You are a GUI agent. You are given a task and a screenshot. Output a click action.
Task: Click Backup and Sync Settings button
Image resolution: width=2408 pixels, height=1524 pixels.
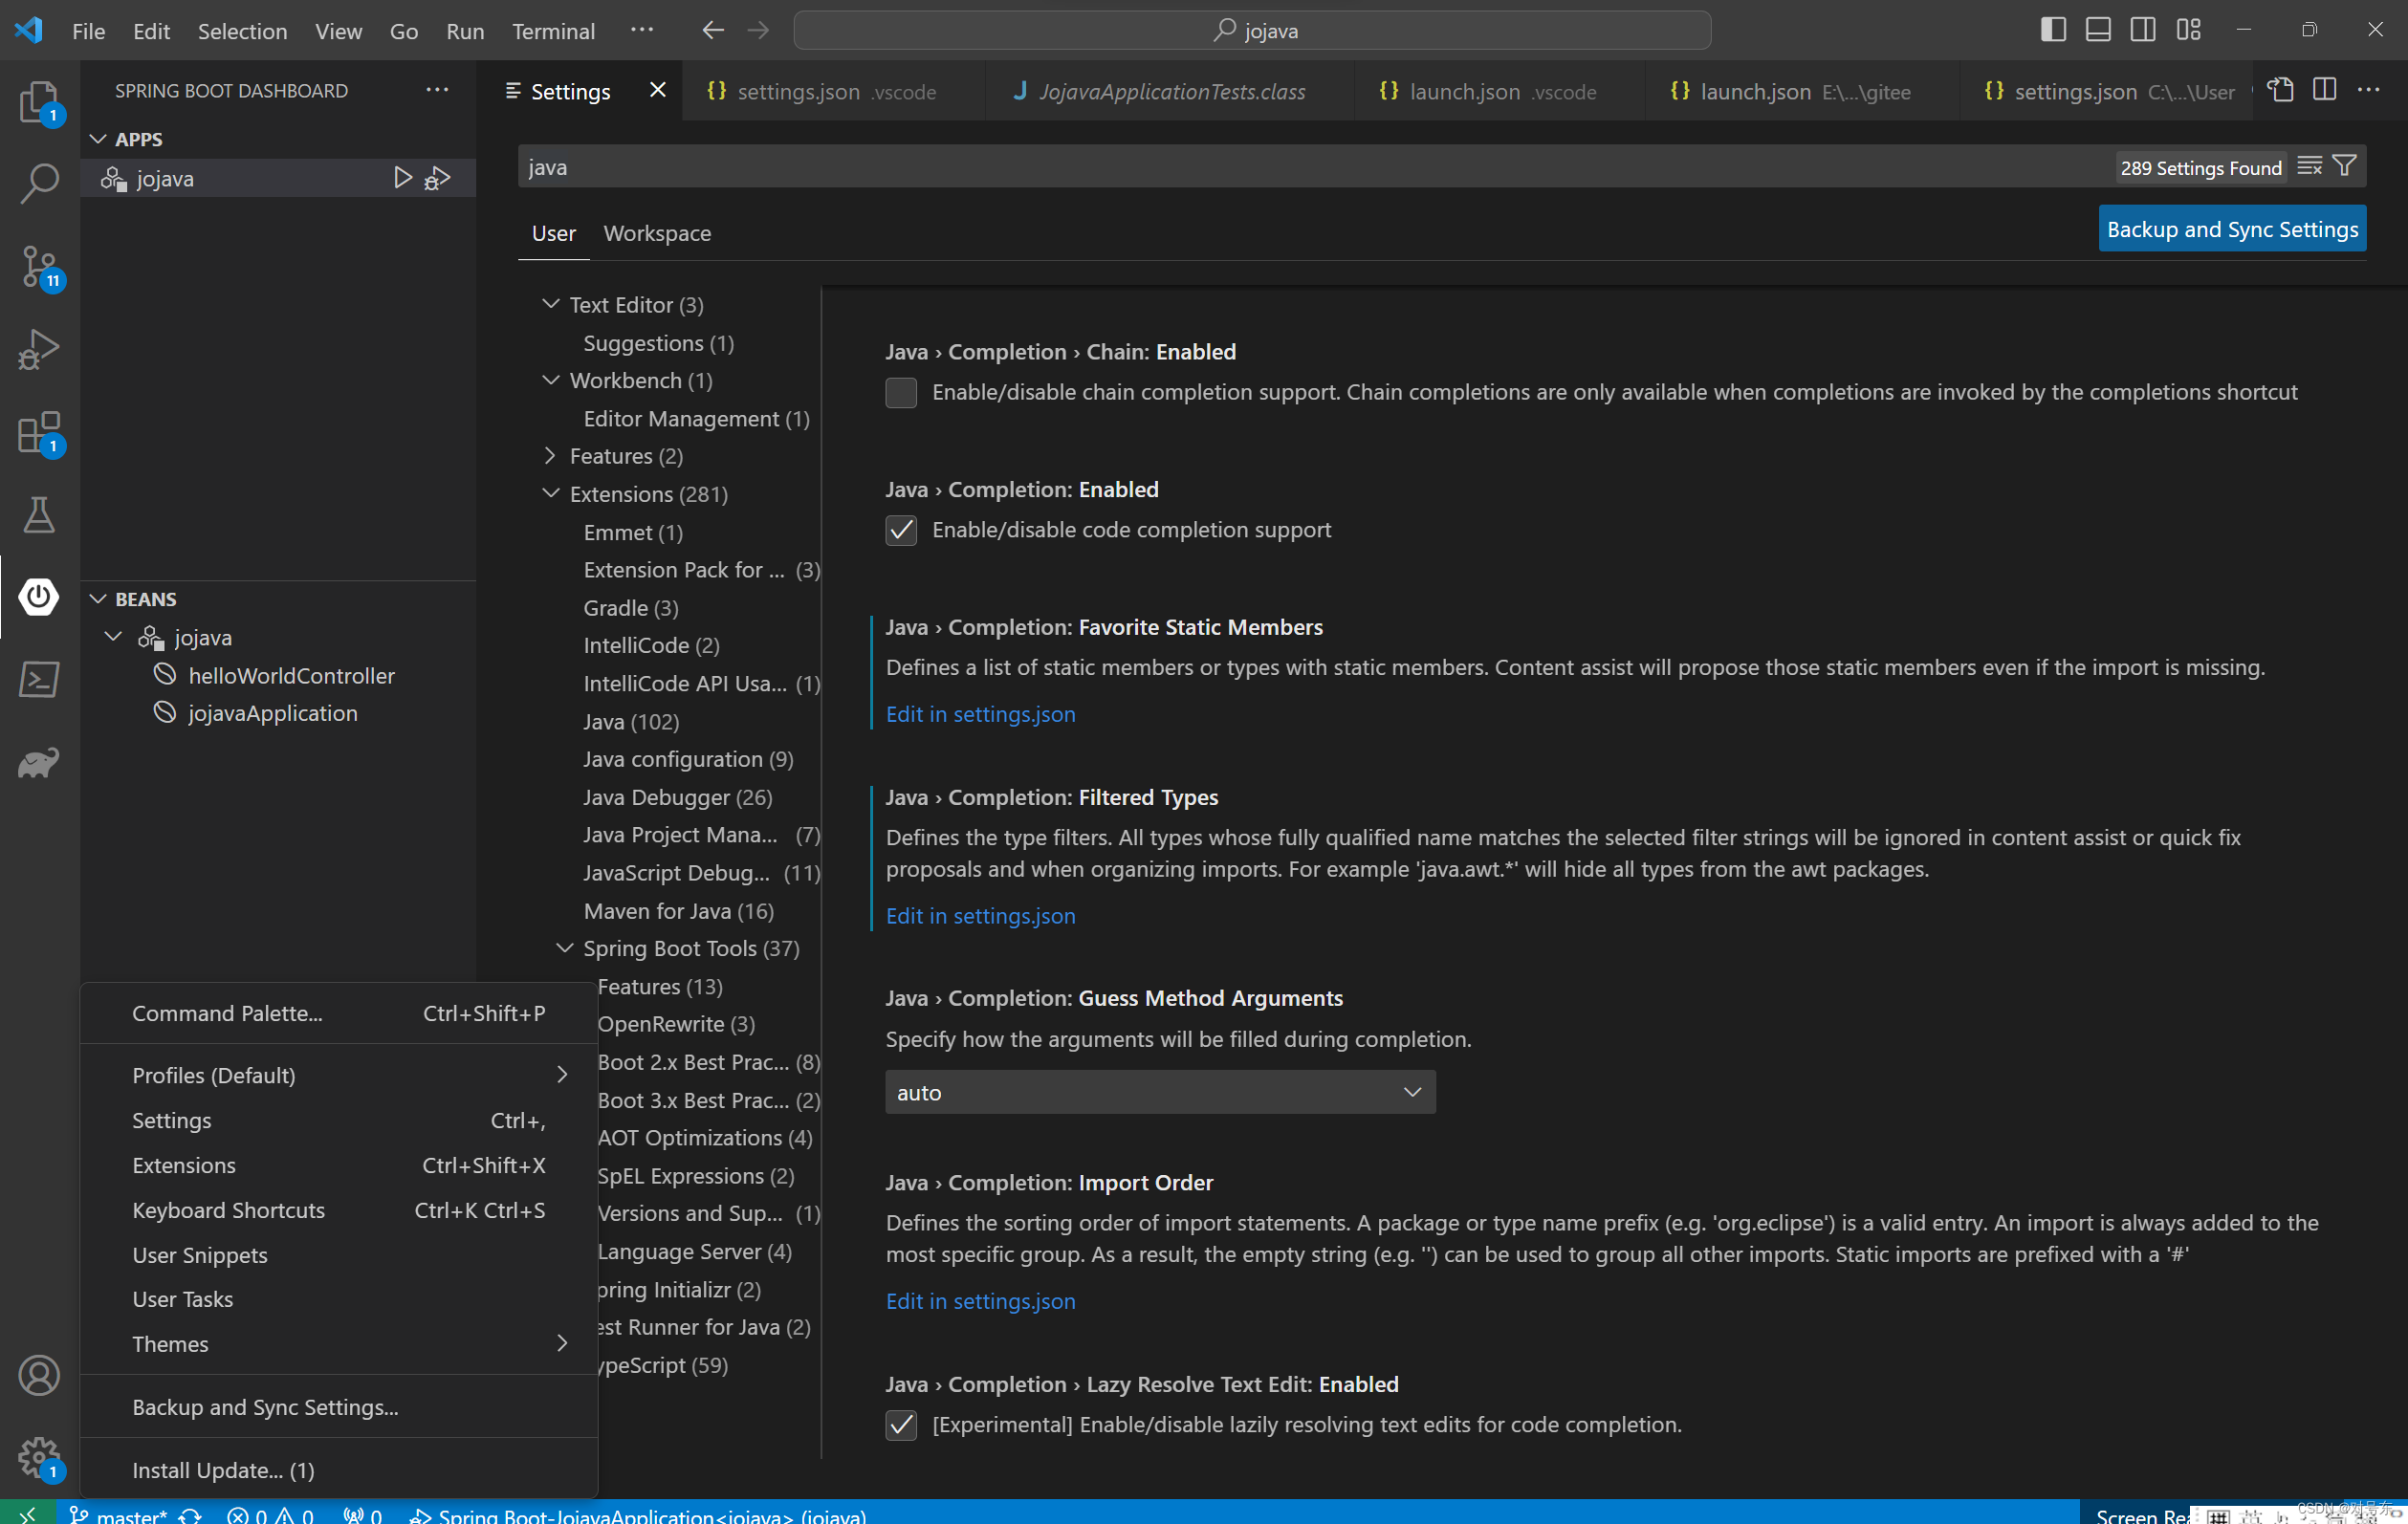pyautogui.click(x=2232, y=229)
